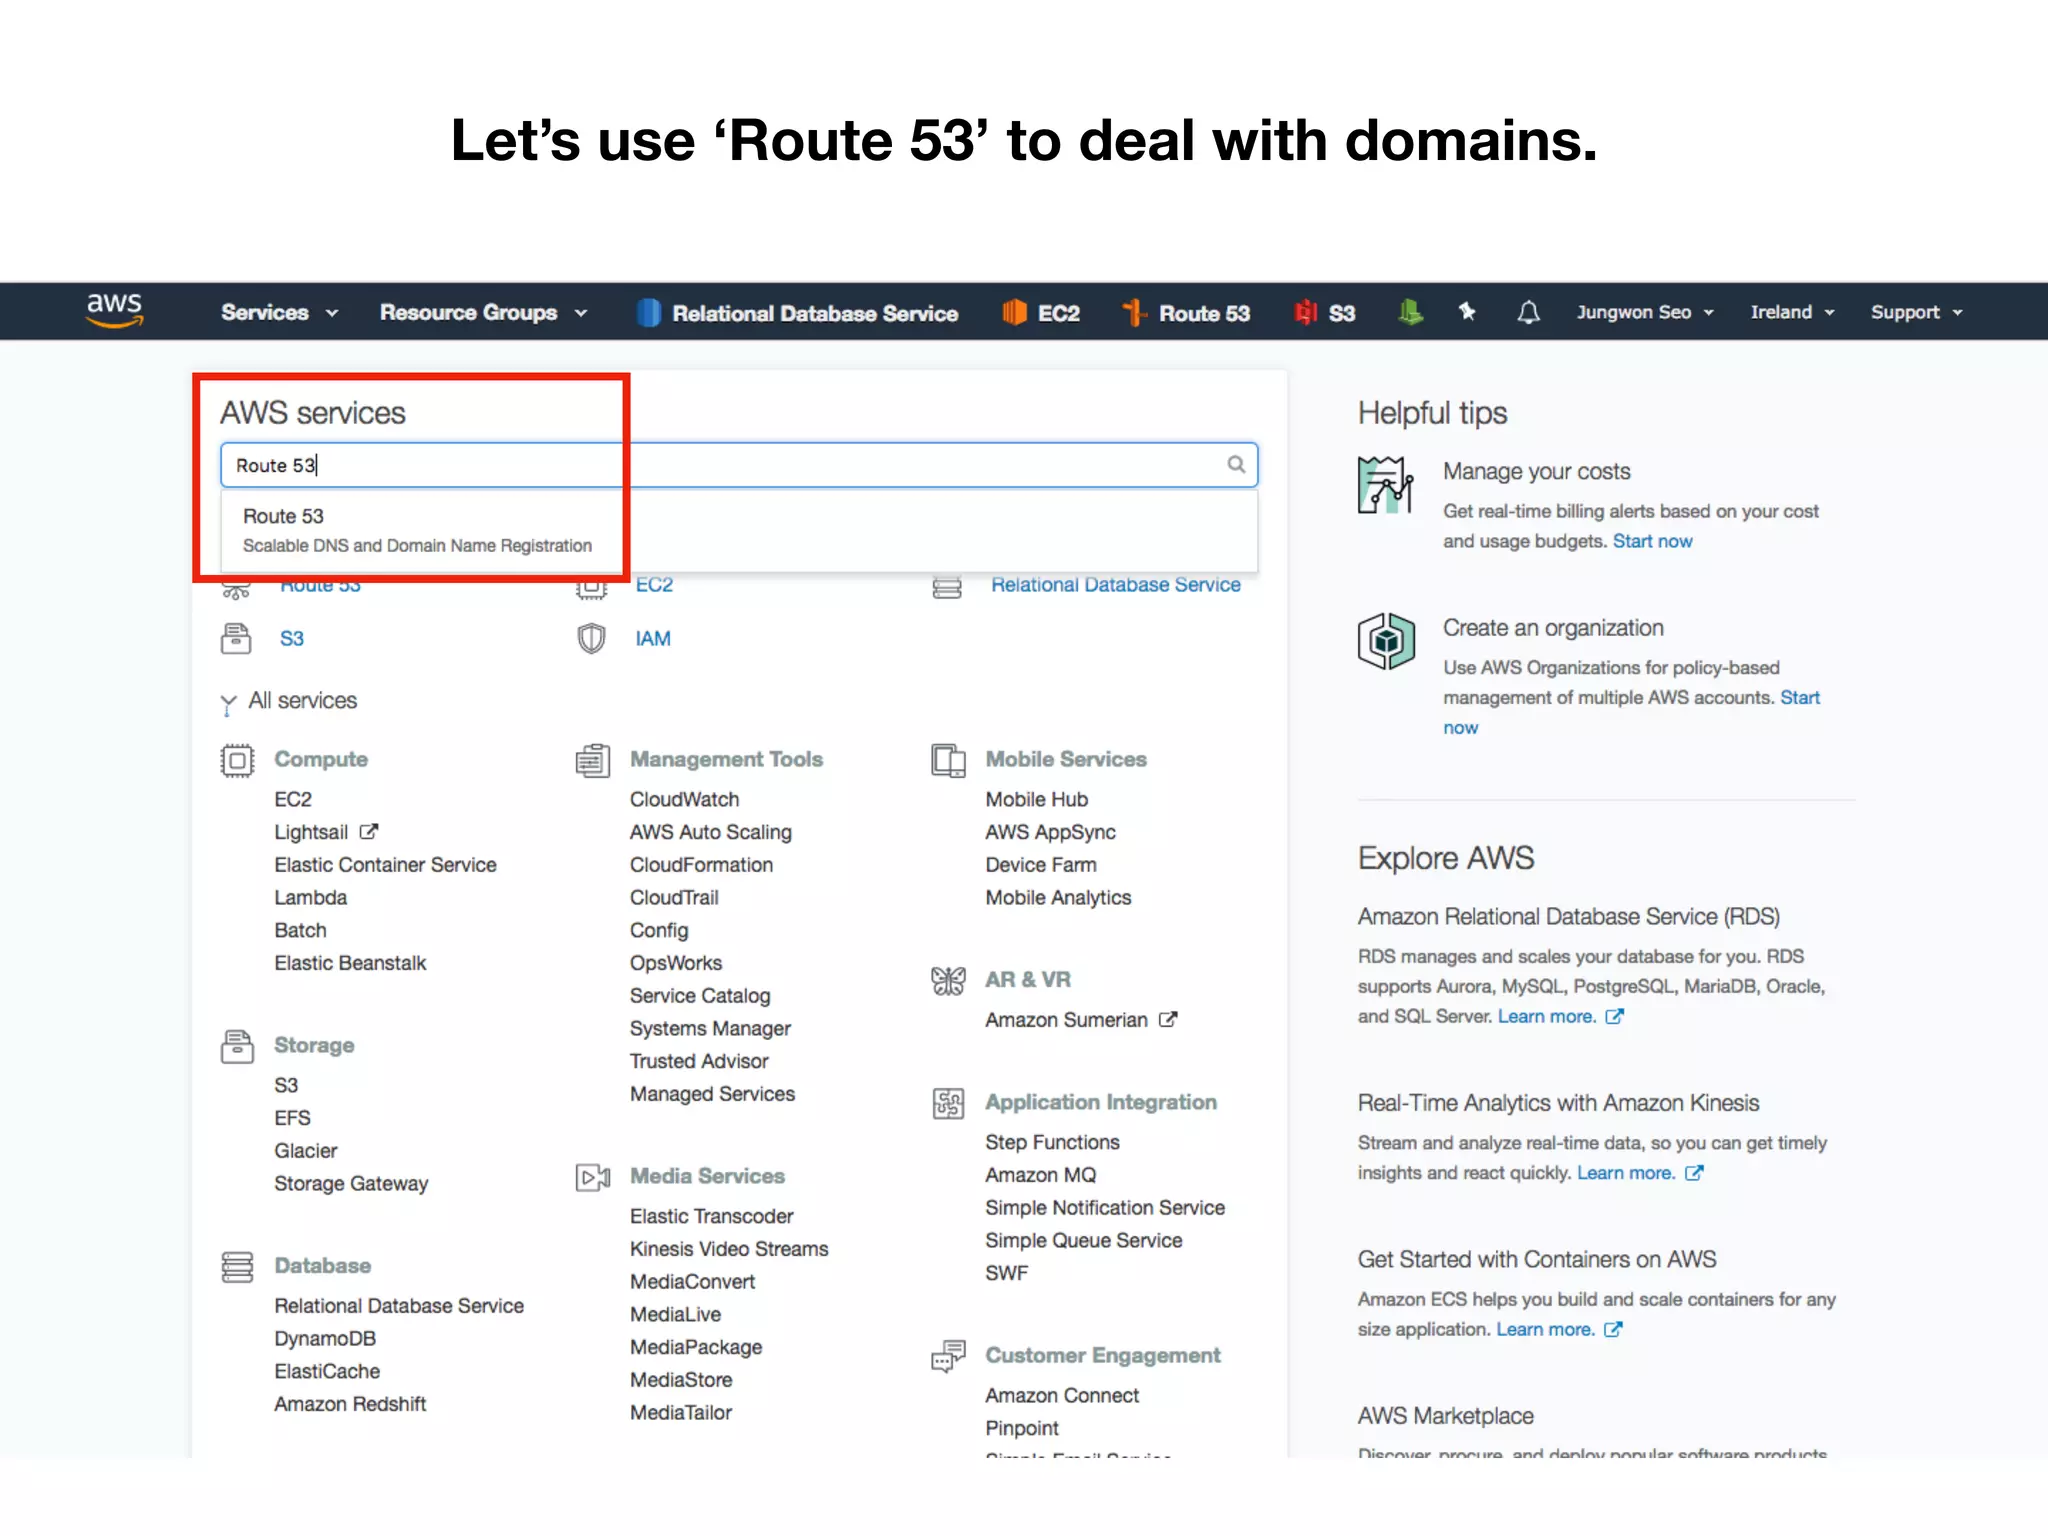Open Trusted Advisor service
The image size is (2048, 1536).
(699, 1061)
